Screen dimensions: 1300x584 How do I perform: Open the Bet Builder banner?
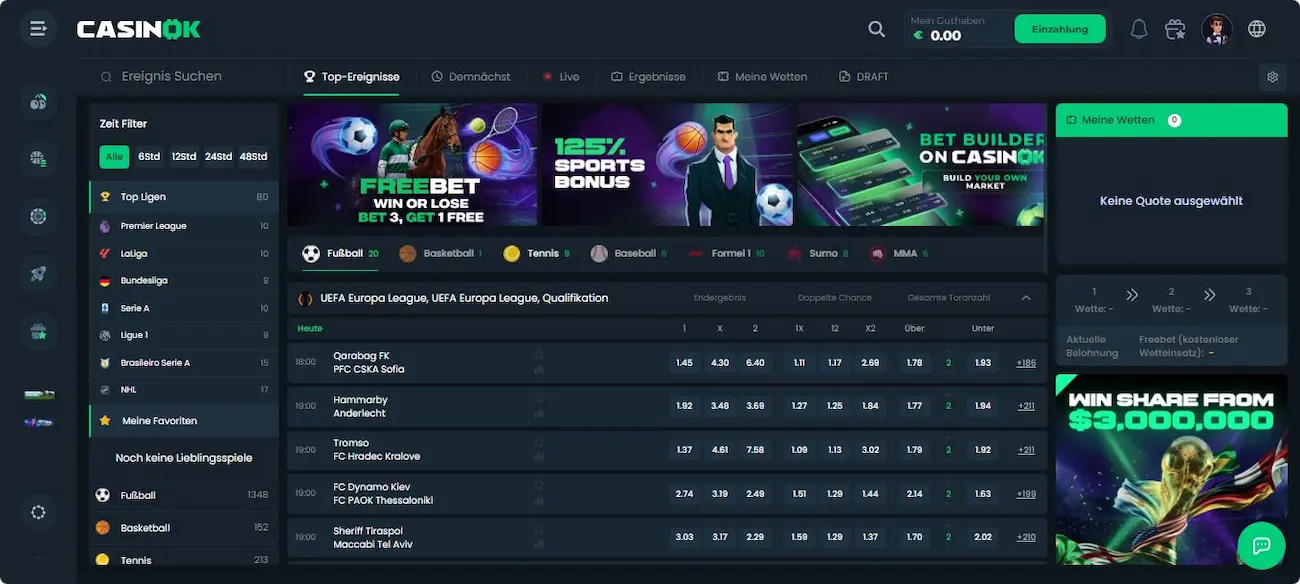click(921, 165)
